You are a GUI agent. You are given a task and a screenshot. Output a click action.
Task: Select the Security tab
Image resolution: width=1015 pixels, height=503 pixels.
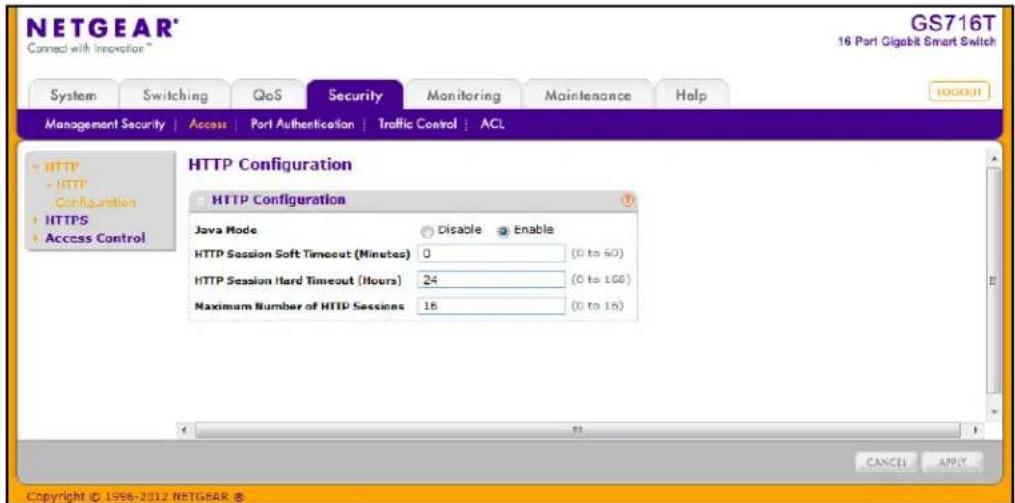[355, 96]
